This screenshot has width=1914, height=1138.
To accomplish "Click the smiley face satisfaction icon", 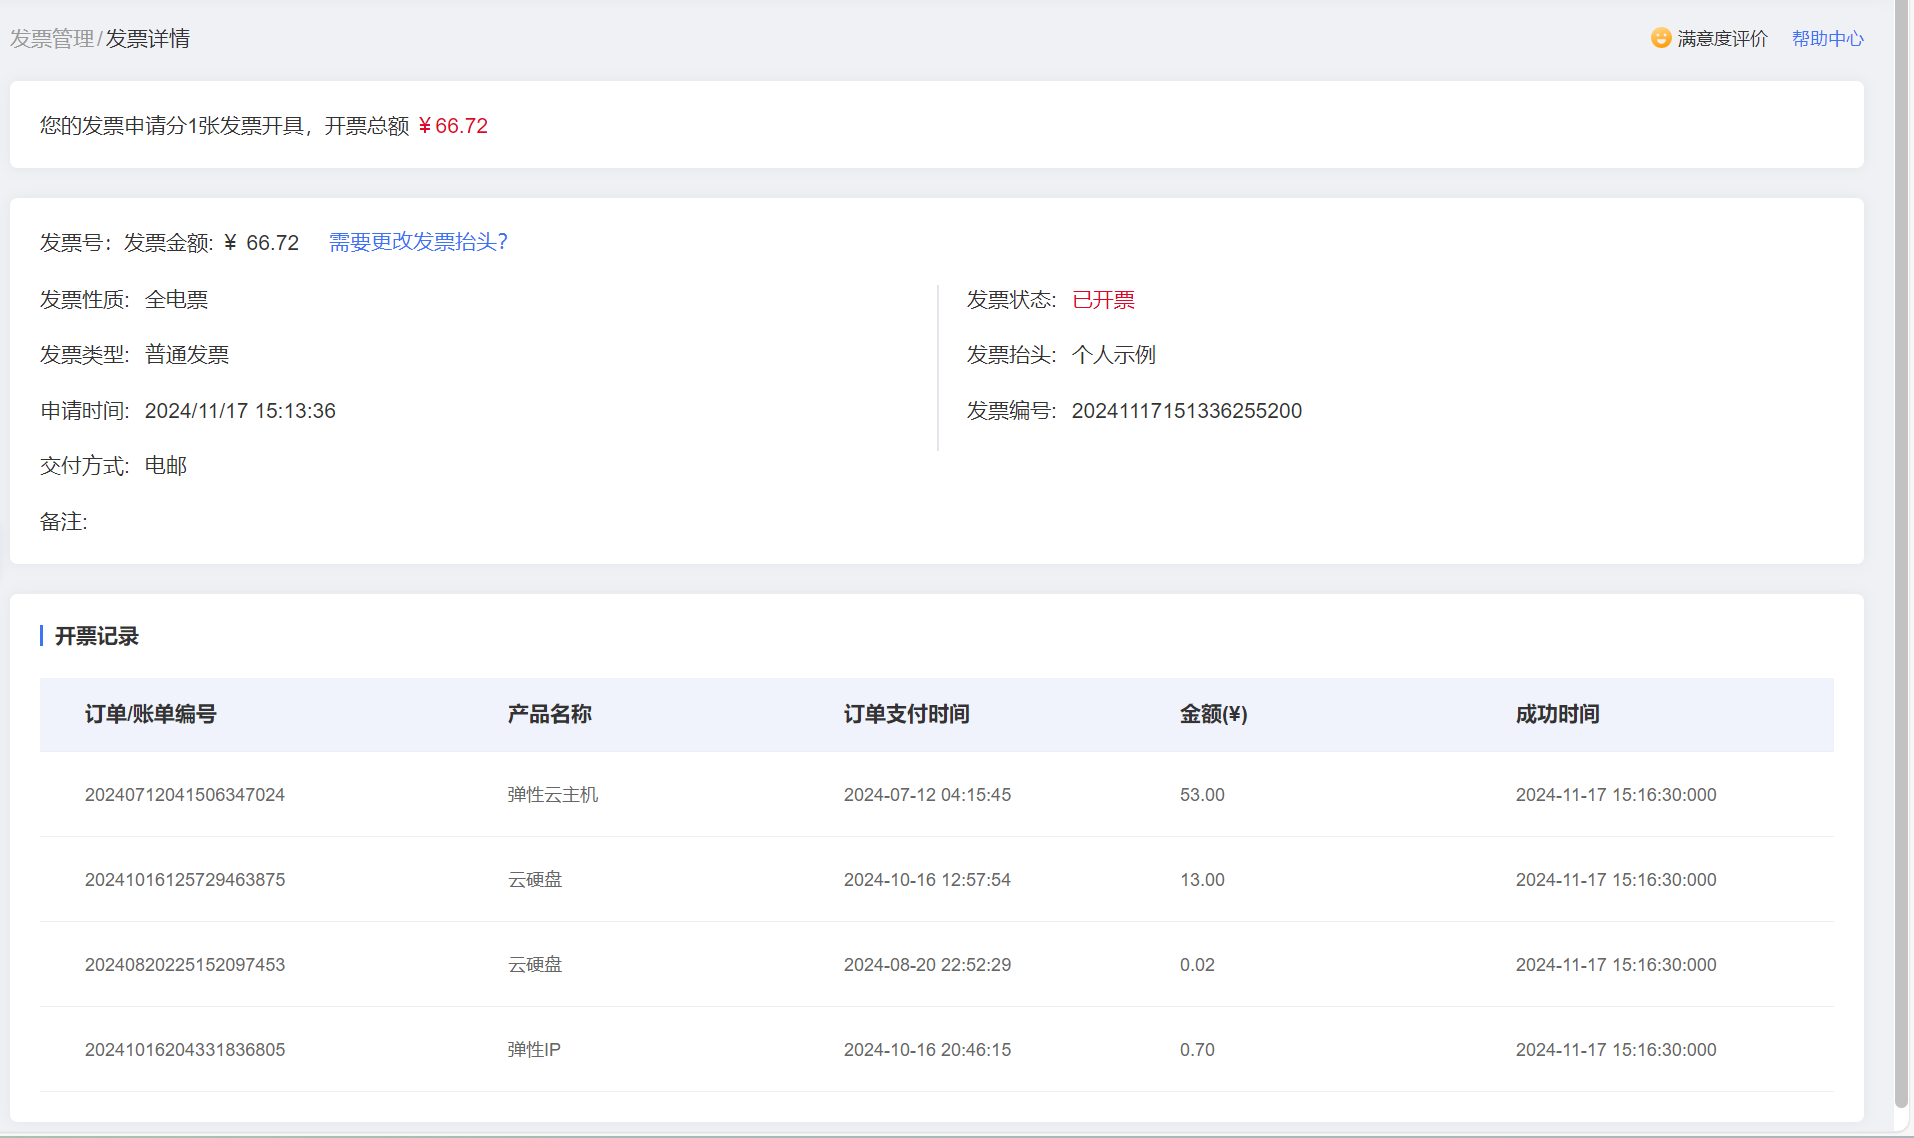I will [x=1660, y=38].
